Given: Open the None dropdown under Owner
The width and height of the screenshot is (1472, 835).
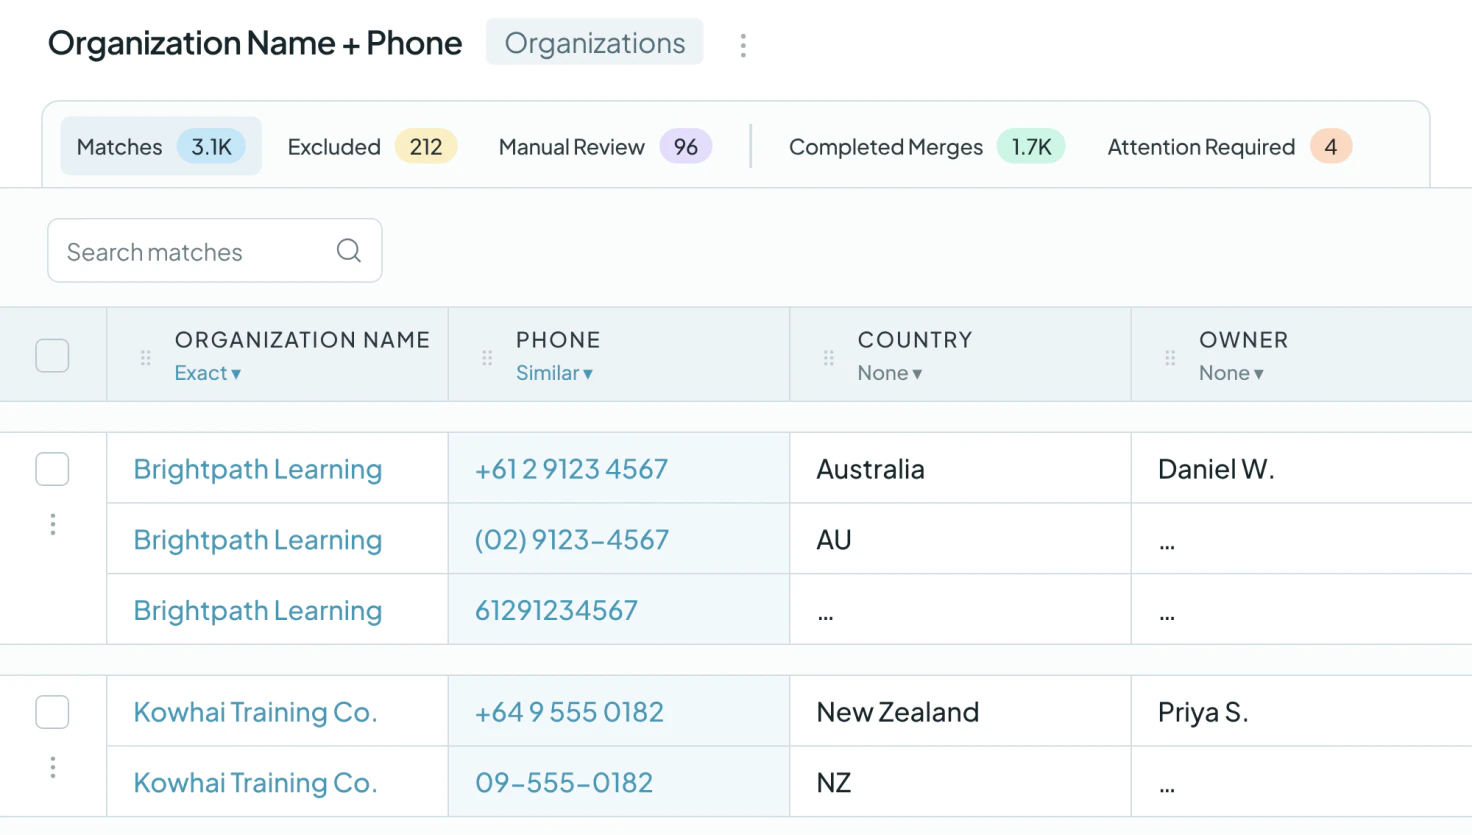Looking at the screenshot, I should (x=1231, y=373).
